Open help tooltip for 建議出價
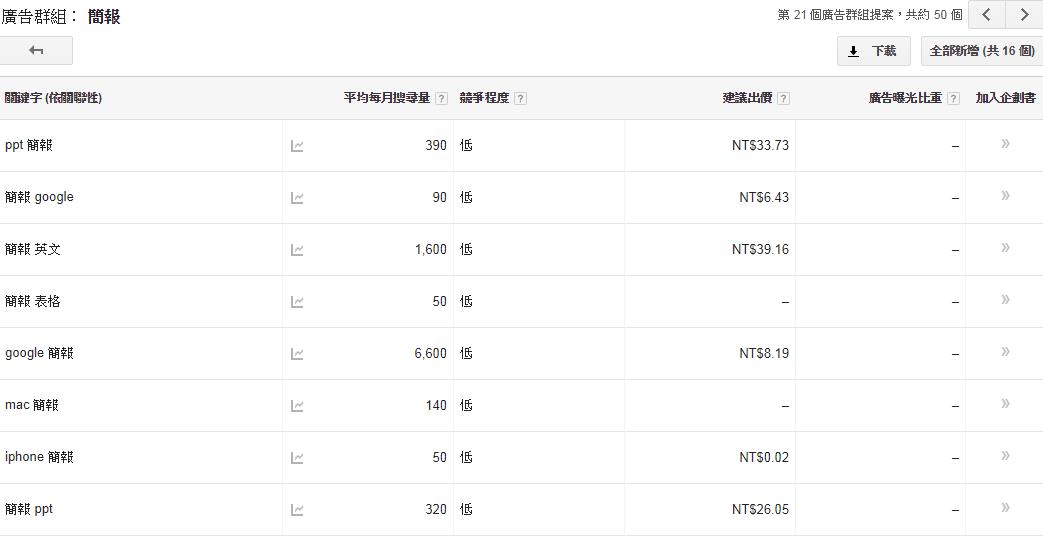Viewport: 1043px width, 537px height. click(784, 98)
